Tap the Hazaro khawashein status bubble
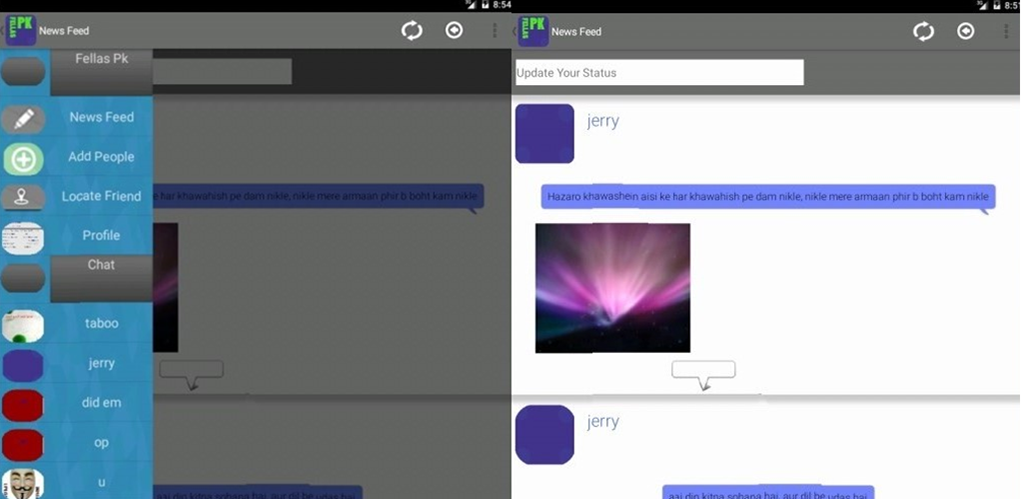 pyautogui.click(x=768, y=196)
